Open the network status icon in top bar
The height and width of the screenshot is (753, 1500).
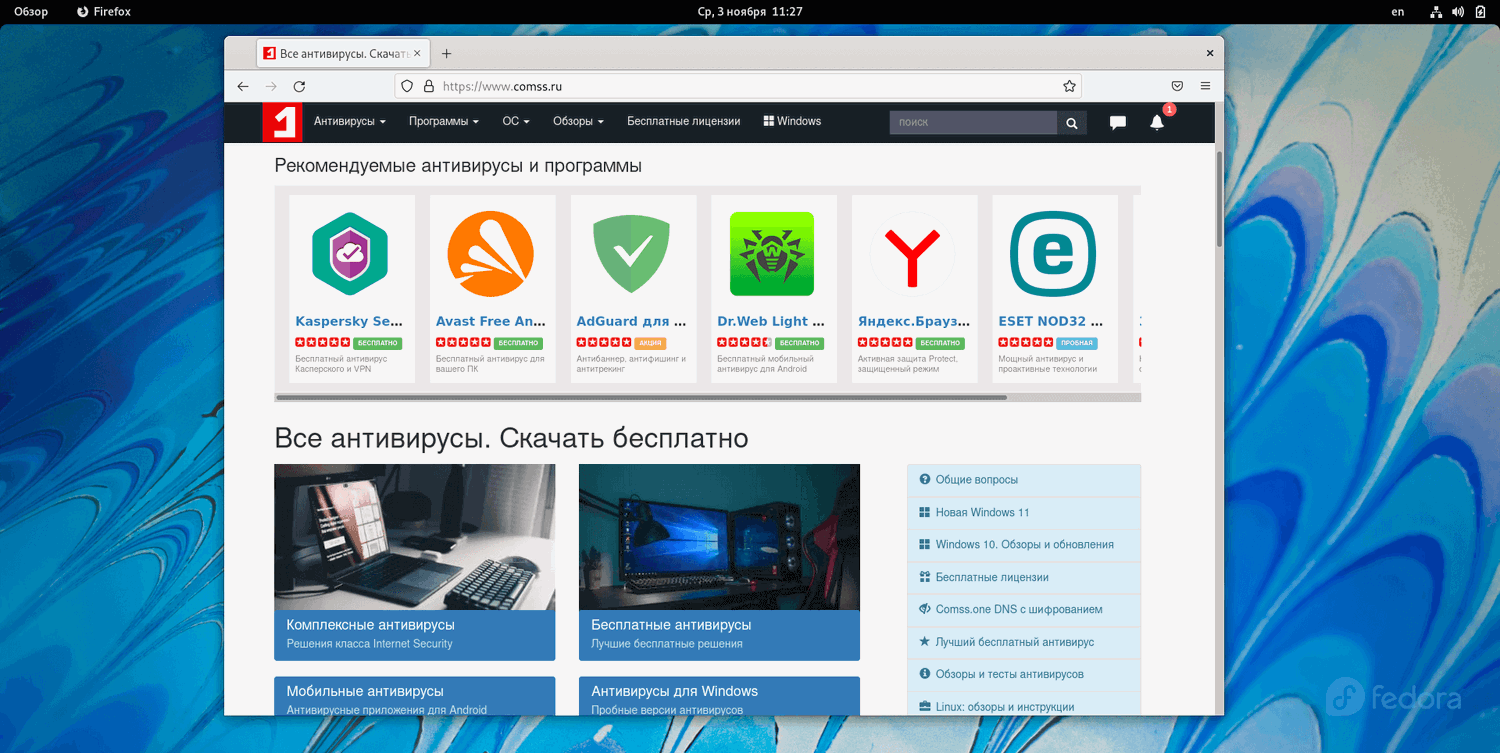click(1435, 12)
